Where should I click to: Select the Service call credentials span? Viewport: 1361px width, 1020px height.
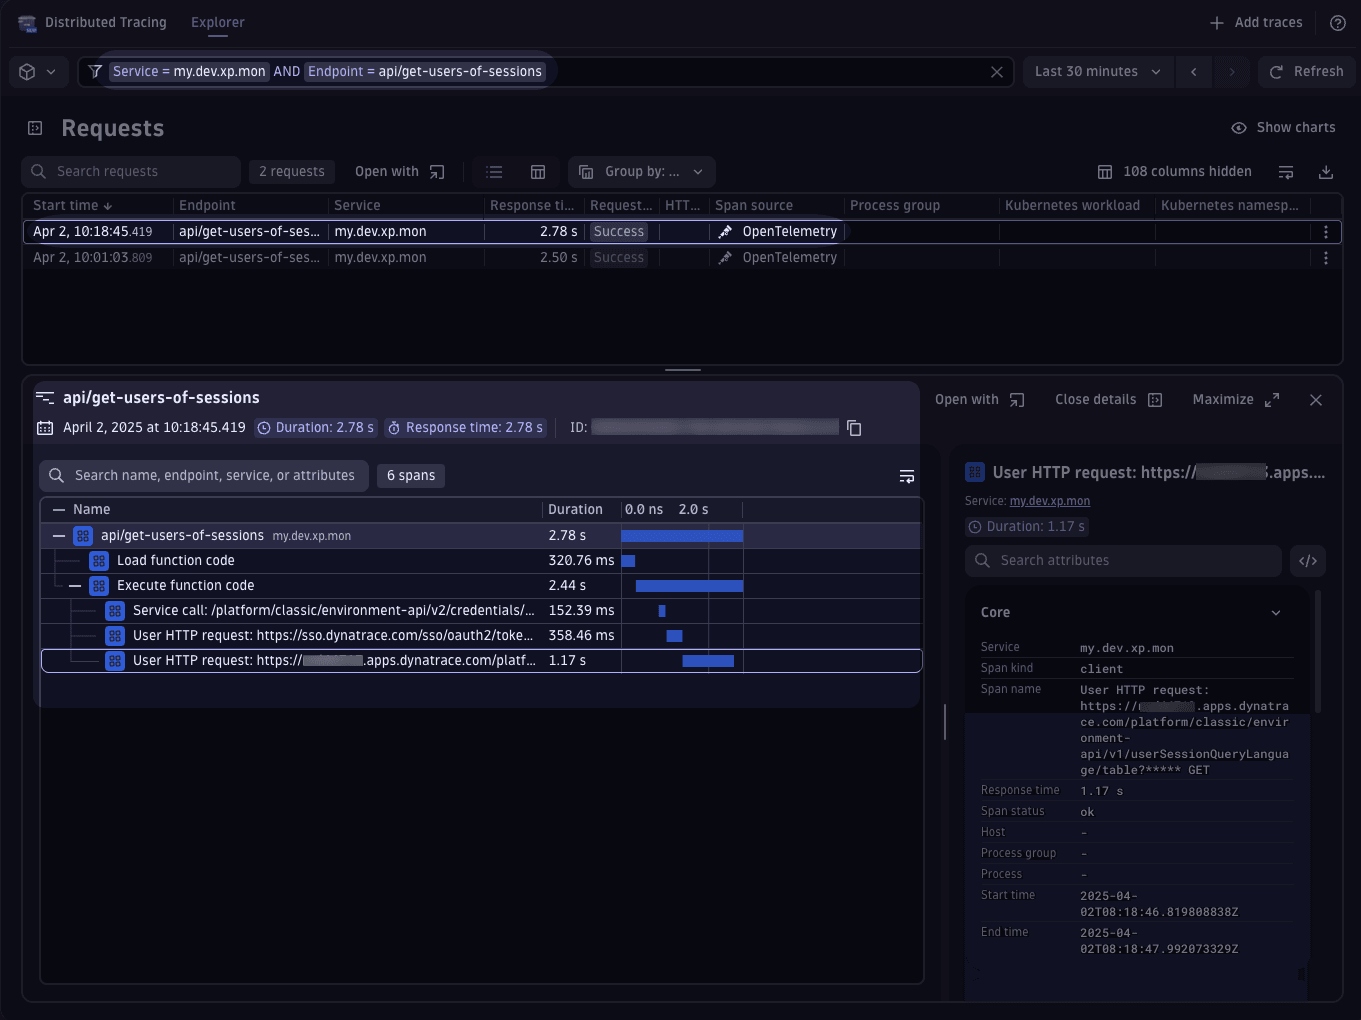pyautogui.click(x=480, y=611)
